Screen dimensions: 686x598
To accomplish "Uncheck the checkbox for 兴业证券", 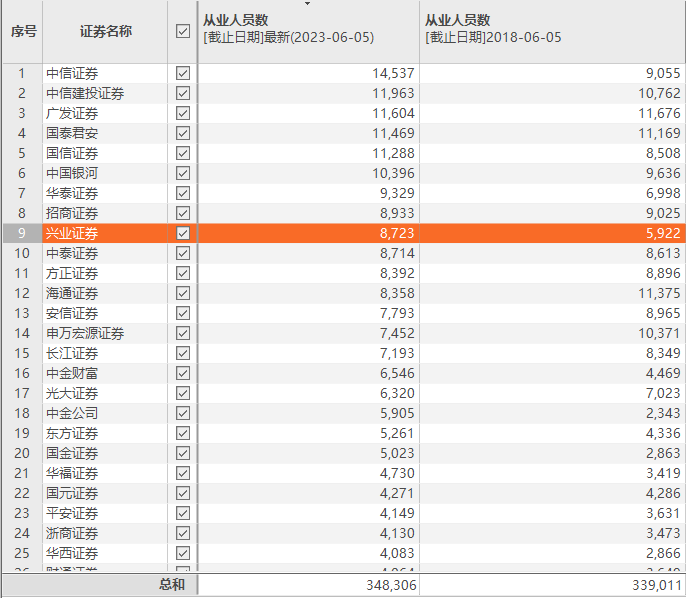I will pyautogui.click(x=182, y=233).
